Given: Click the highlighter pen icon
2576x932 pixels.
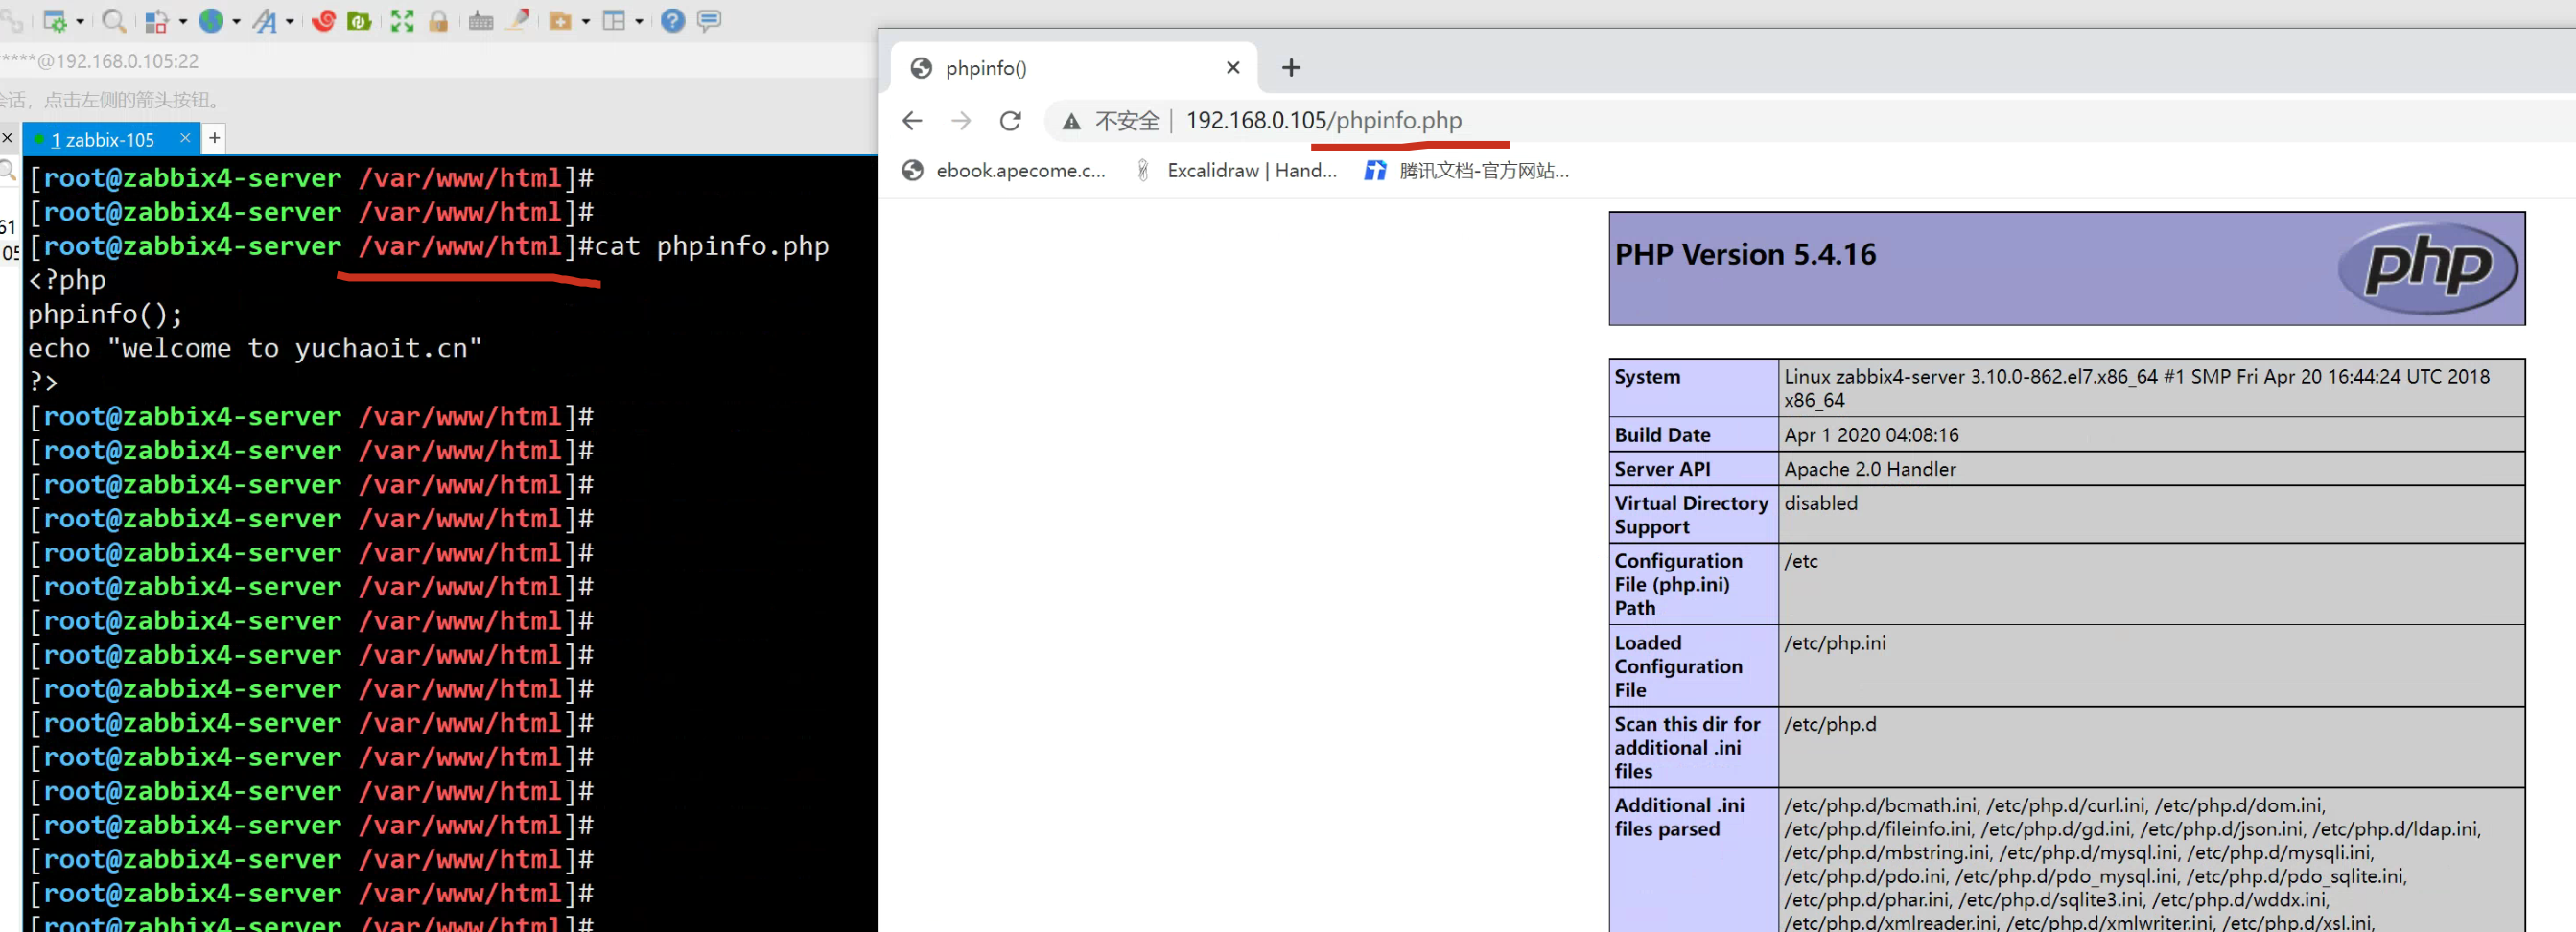Looking at the screenshot, I should tap(518, 20).
